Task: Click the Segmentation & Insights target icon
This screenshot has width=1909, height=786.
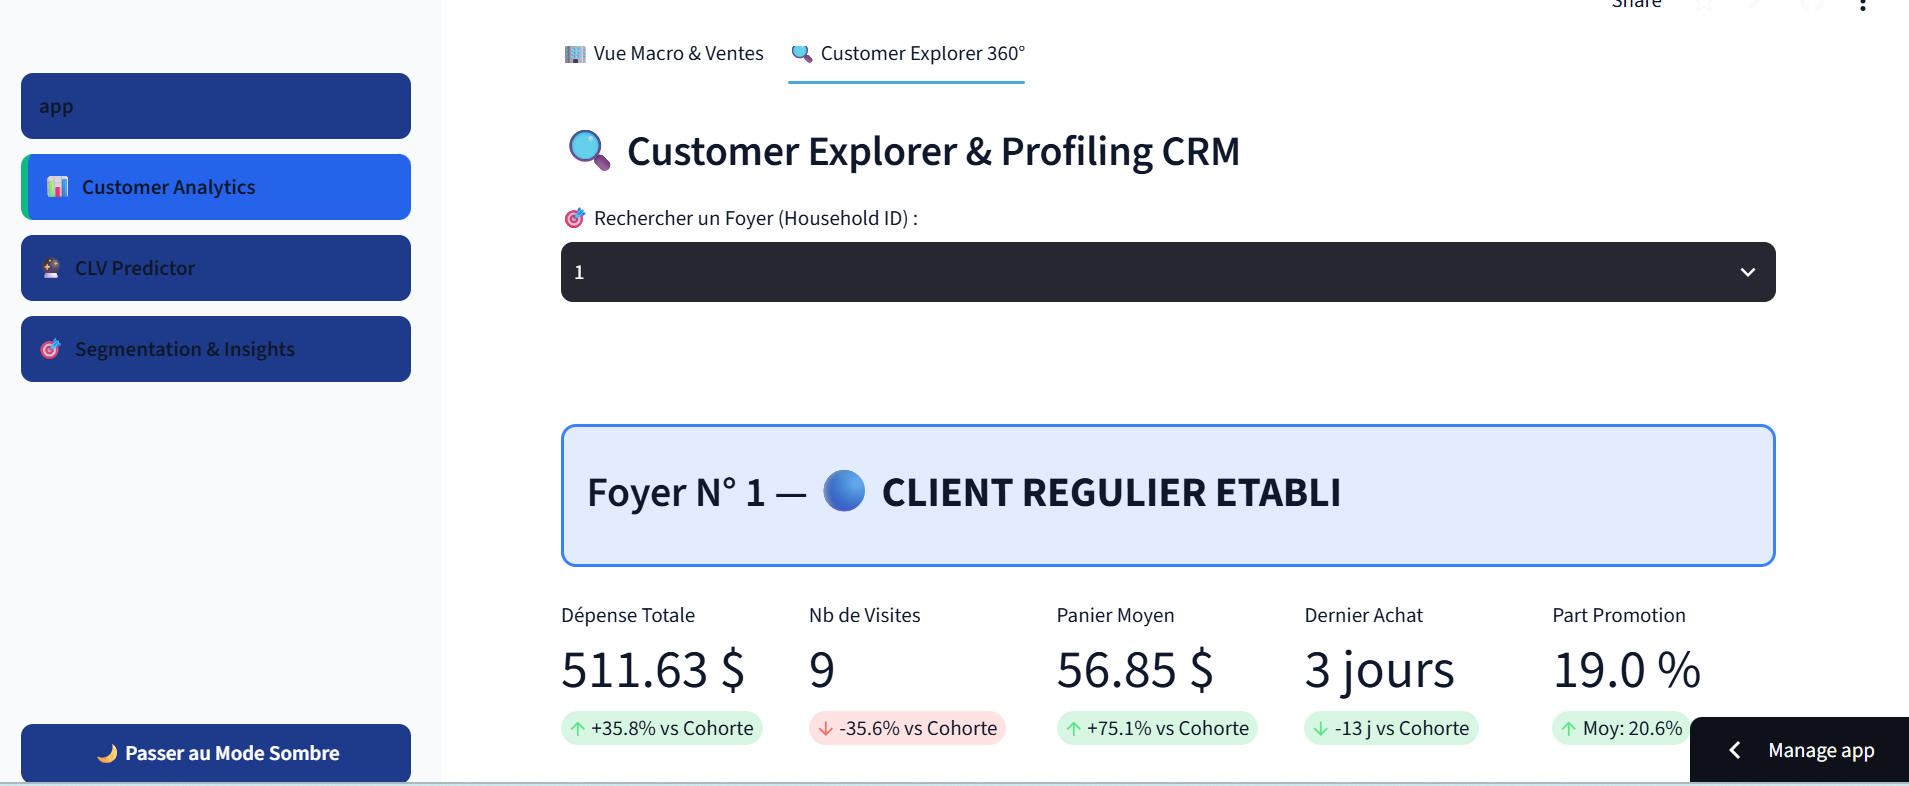Action: (x=50, y=349)
